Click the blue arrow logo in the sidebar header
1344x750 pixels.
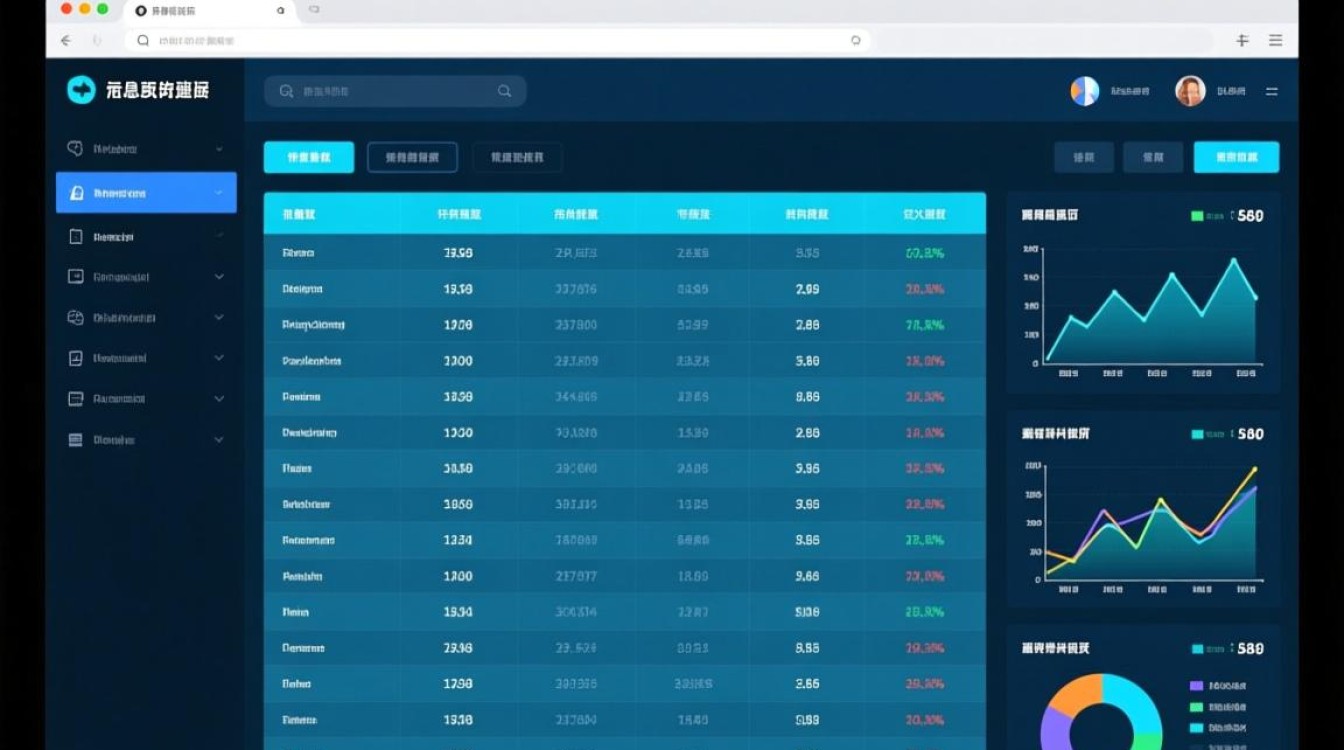[x=81, y=90]
